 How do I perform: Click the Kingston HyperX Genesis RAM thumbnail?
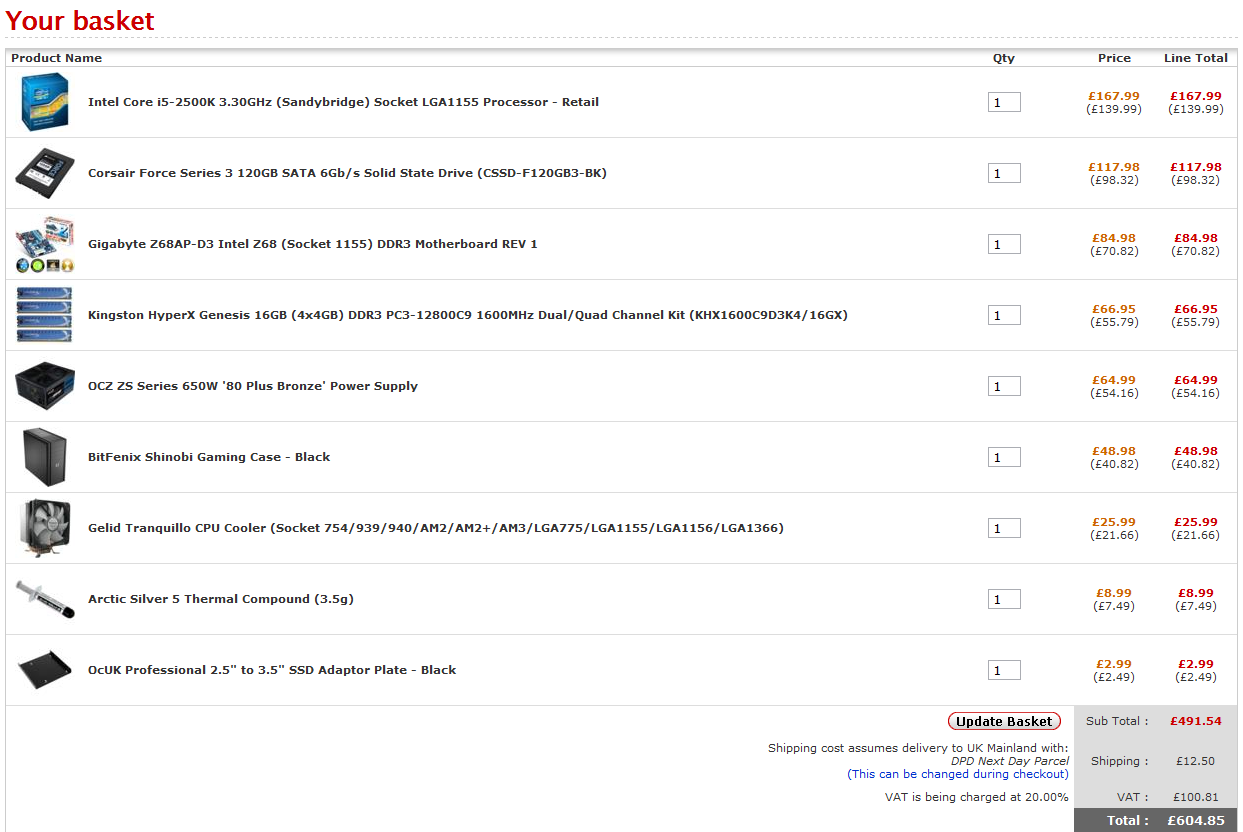point(45,315)
